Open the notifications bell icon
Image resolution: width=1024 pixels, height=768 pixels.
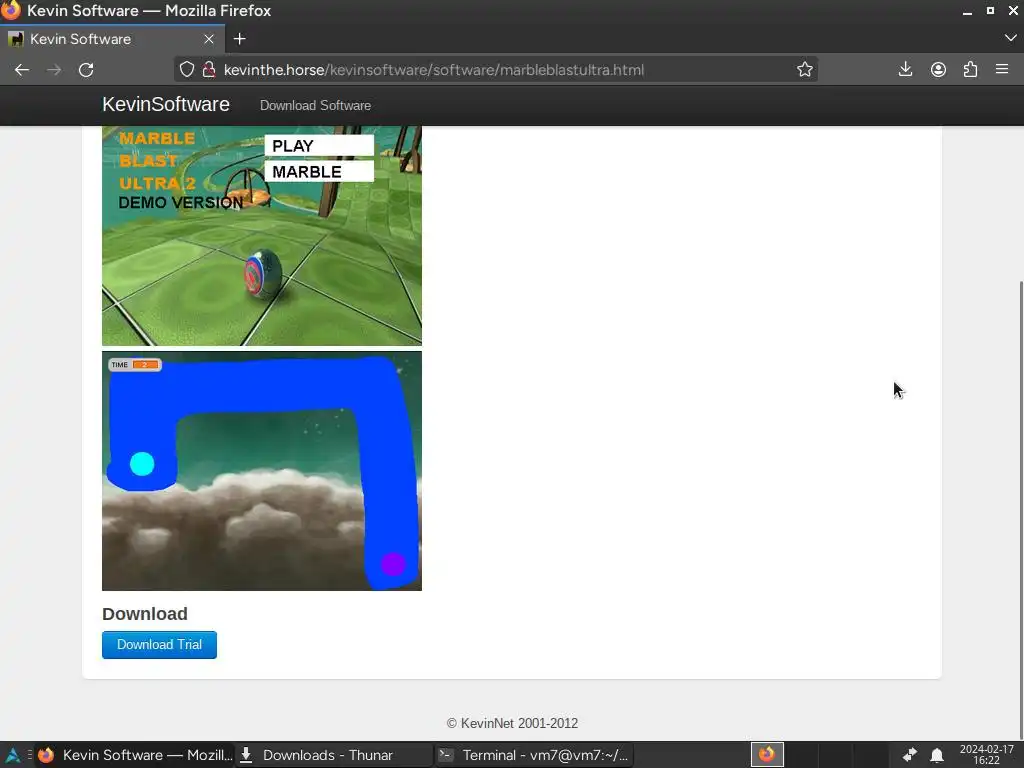936,755
